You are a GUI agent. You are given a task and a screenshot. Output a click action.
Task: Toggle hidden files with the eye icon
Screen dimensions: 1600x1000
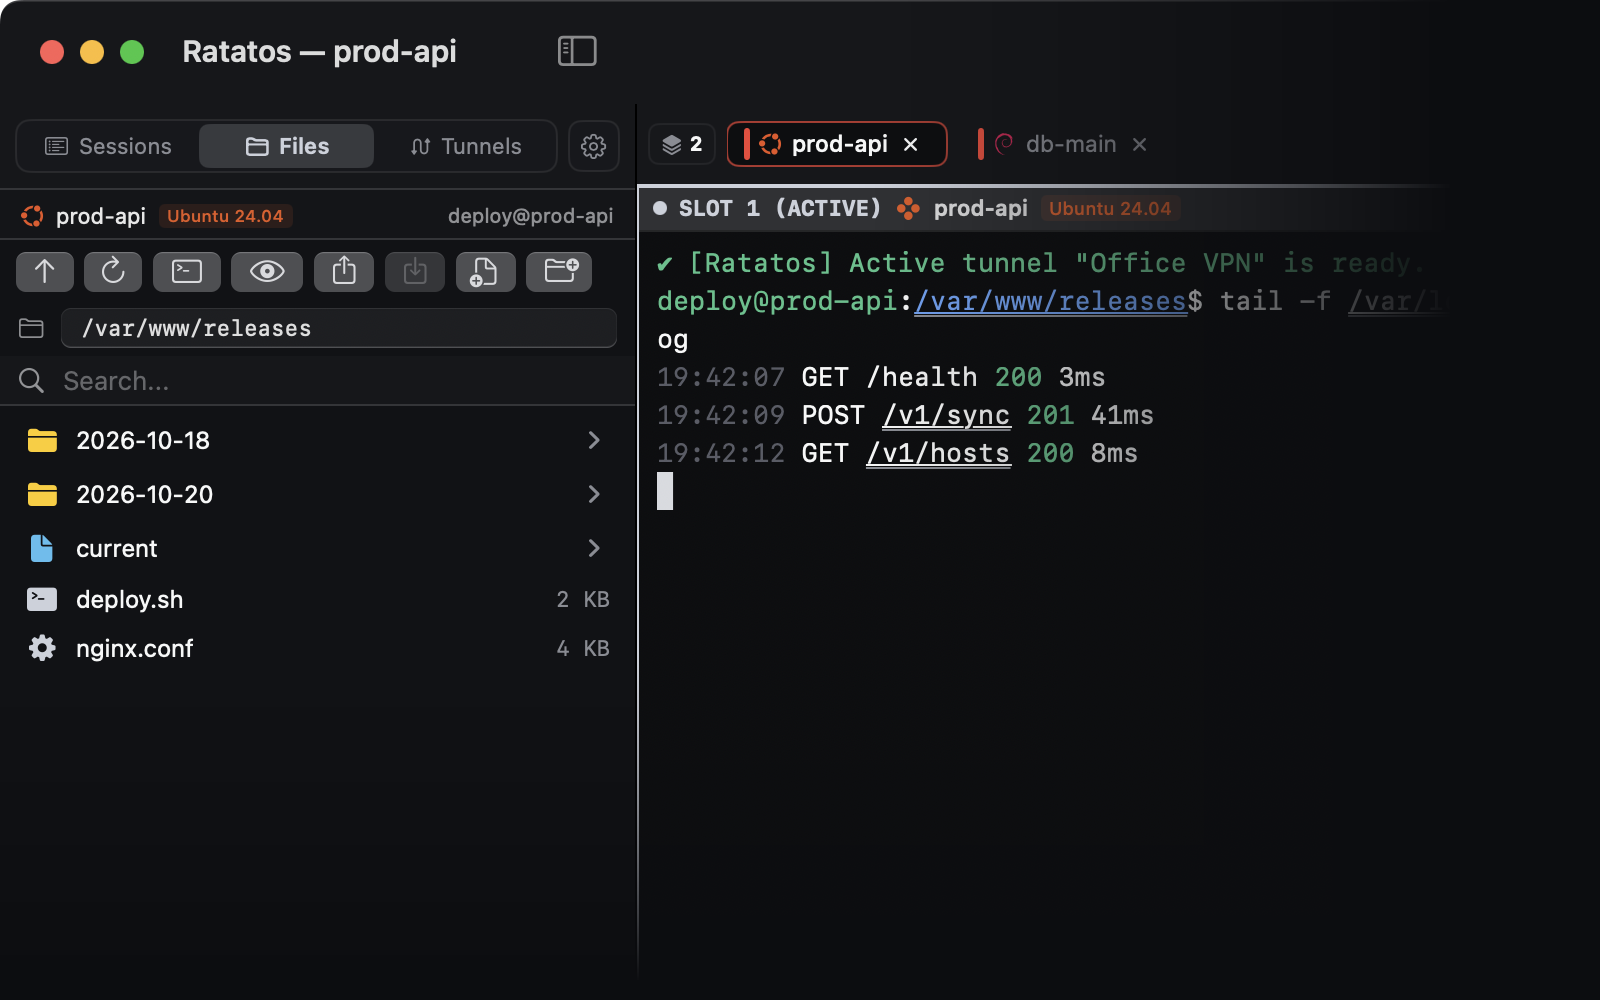(267, 271)
